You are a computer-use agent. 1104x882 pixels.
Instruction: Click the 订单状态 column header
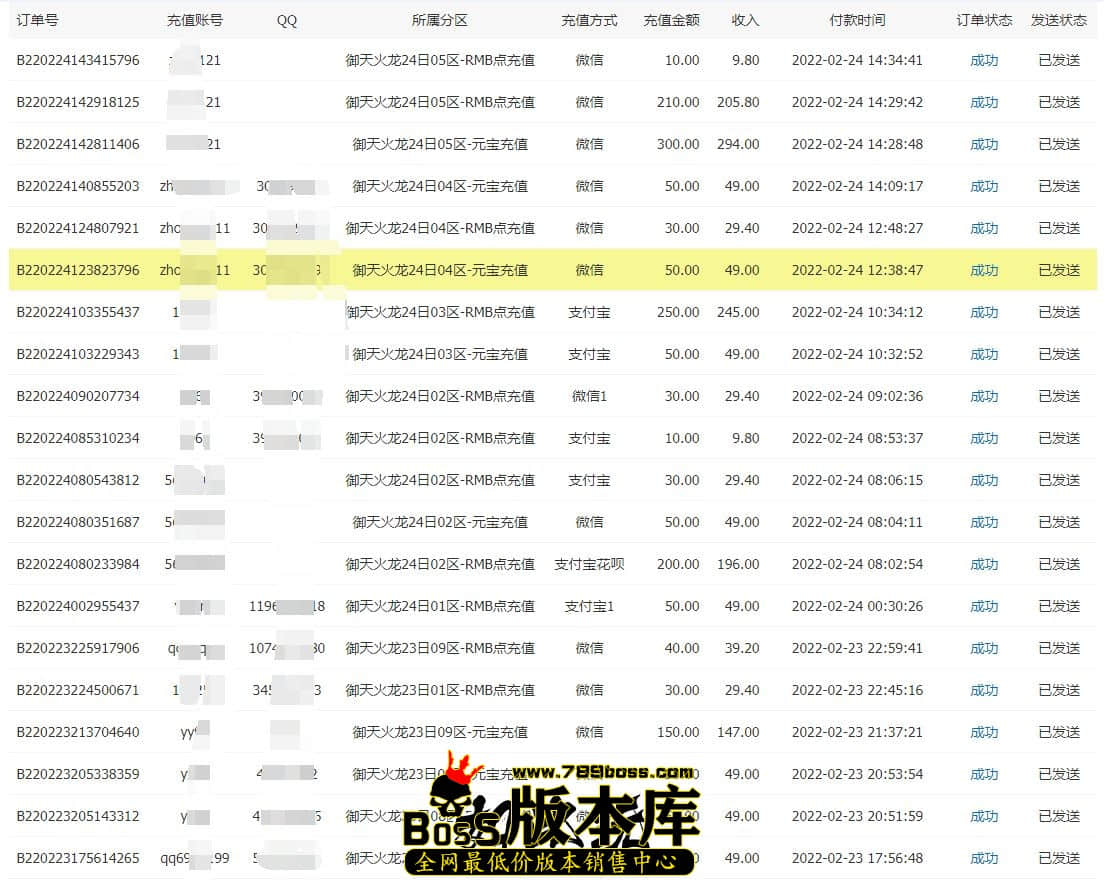coord(984,20)
